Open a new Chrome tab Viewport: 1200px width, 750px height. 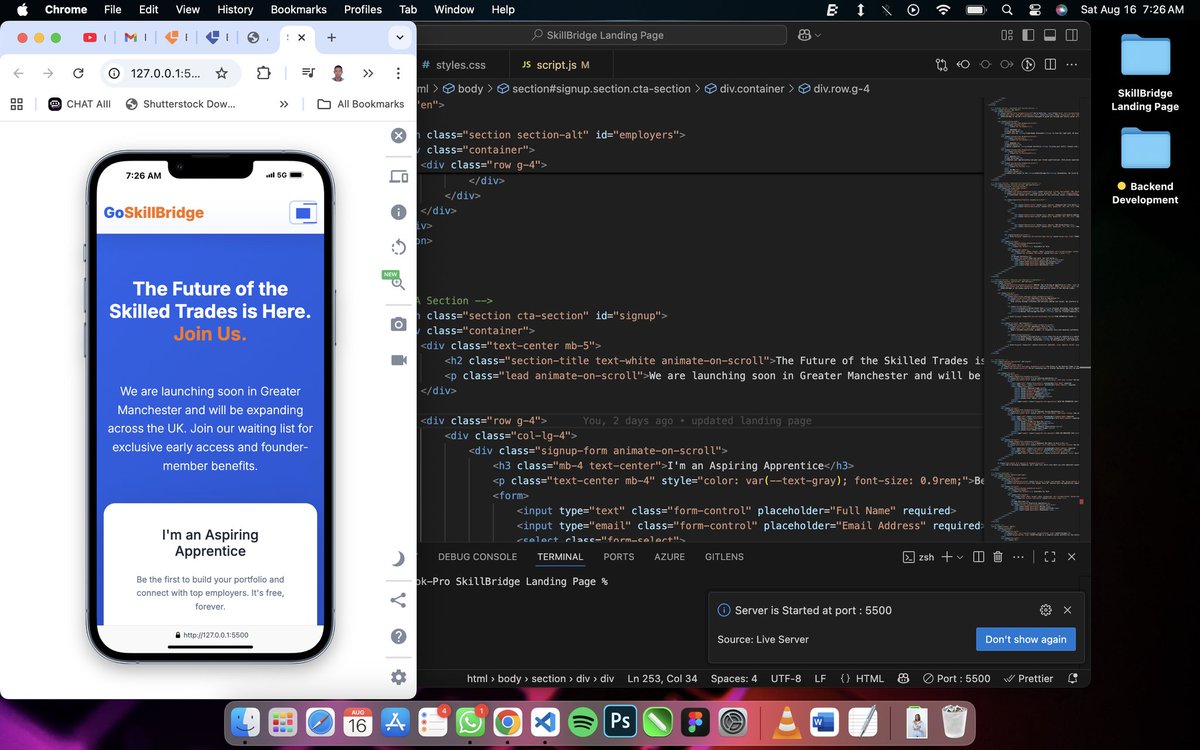[x=331, y=38]
